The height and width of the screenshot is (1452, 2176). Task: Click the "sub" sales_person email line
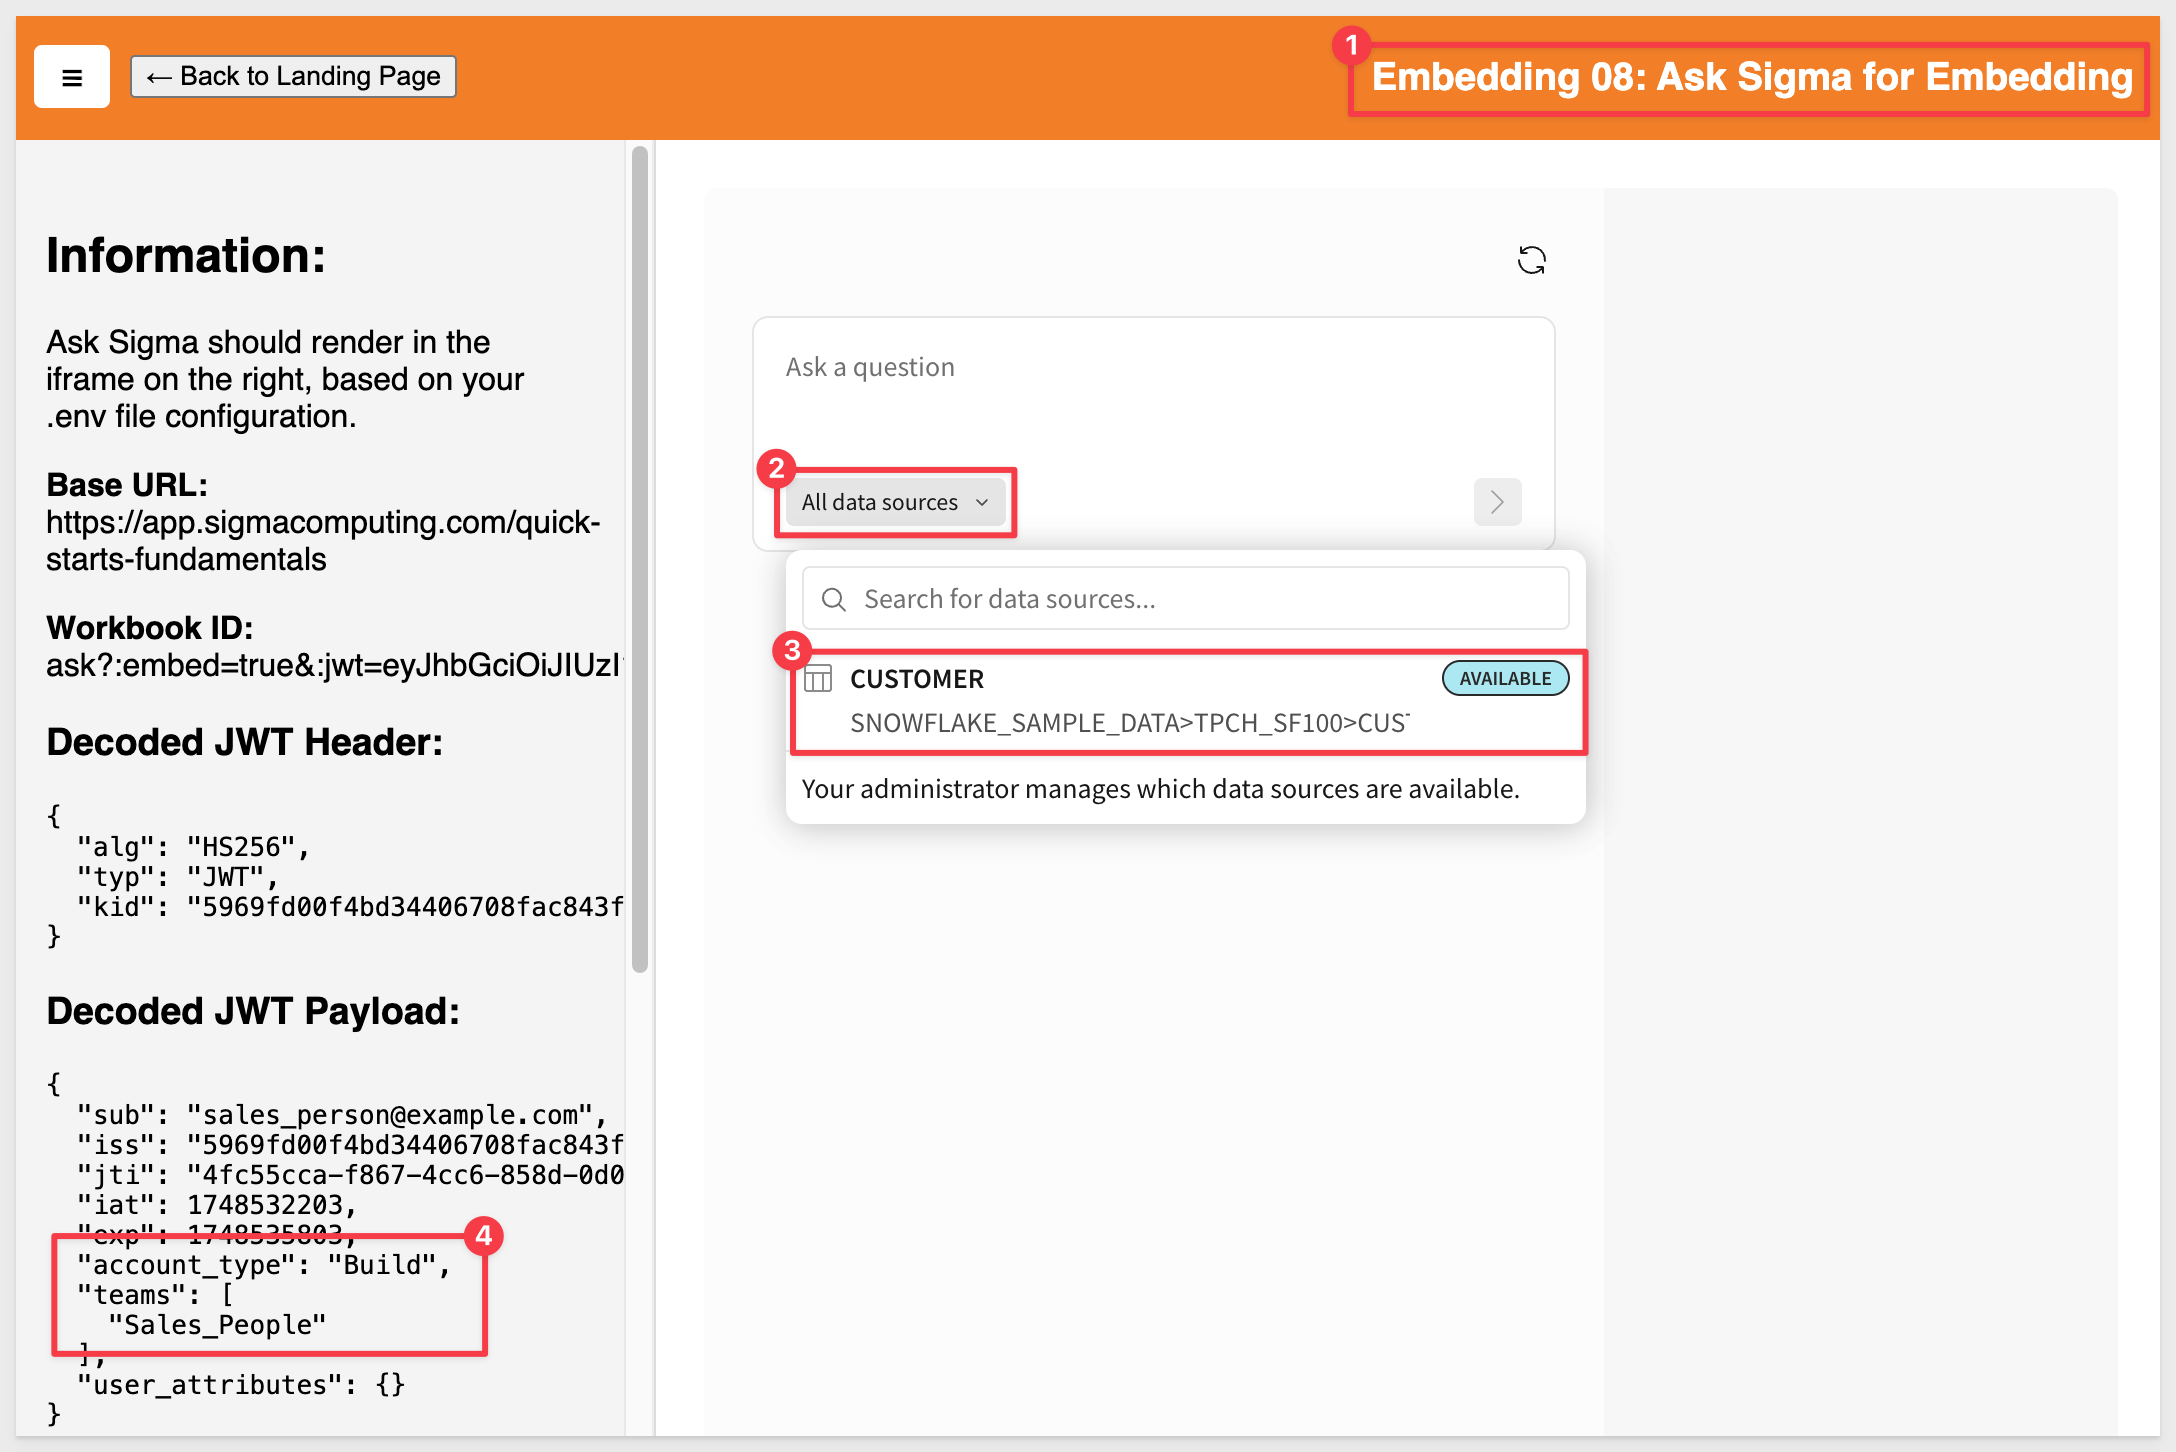(342, 1115)
